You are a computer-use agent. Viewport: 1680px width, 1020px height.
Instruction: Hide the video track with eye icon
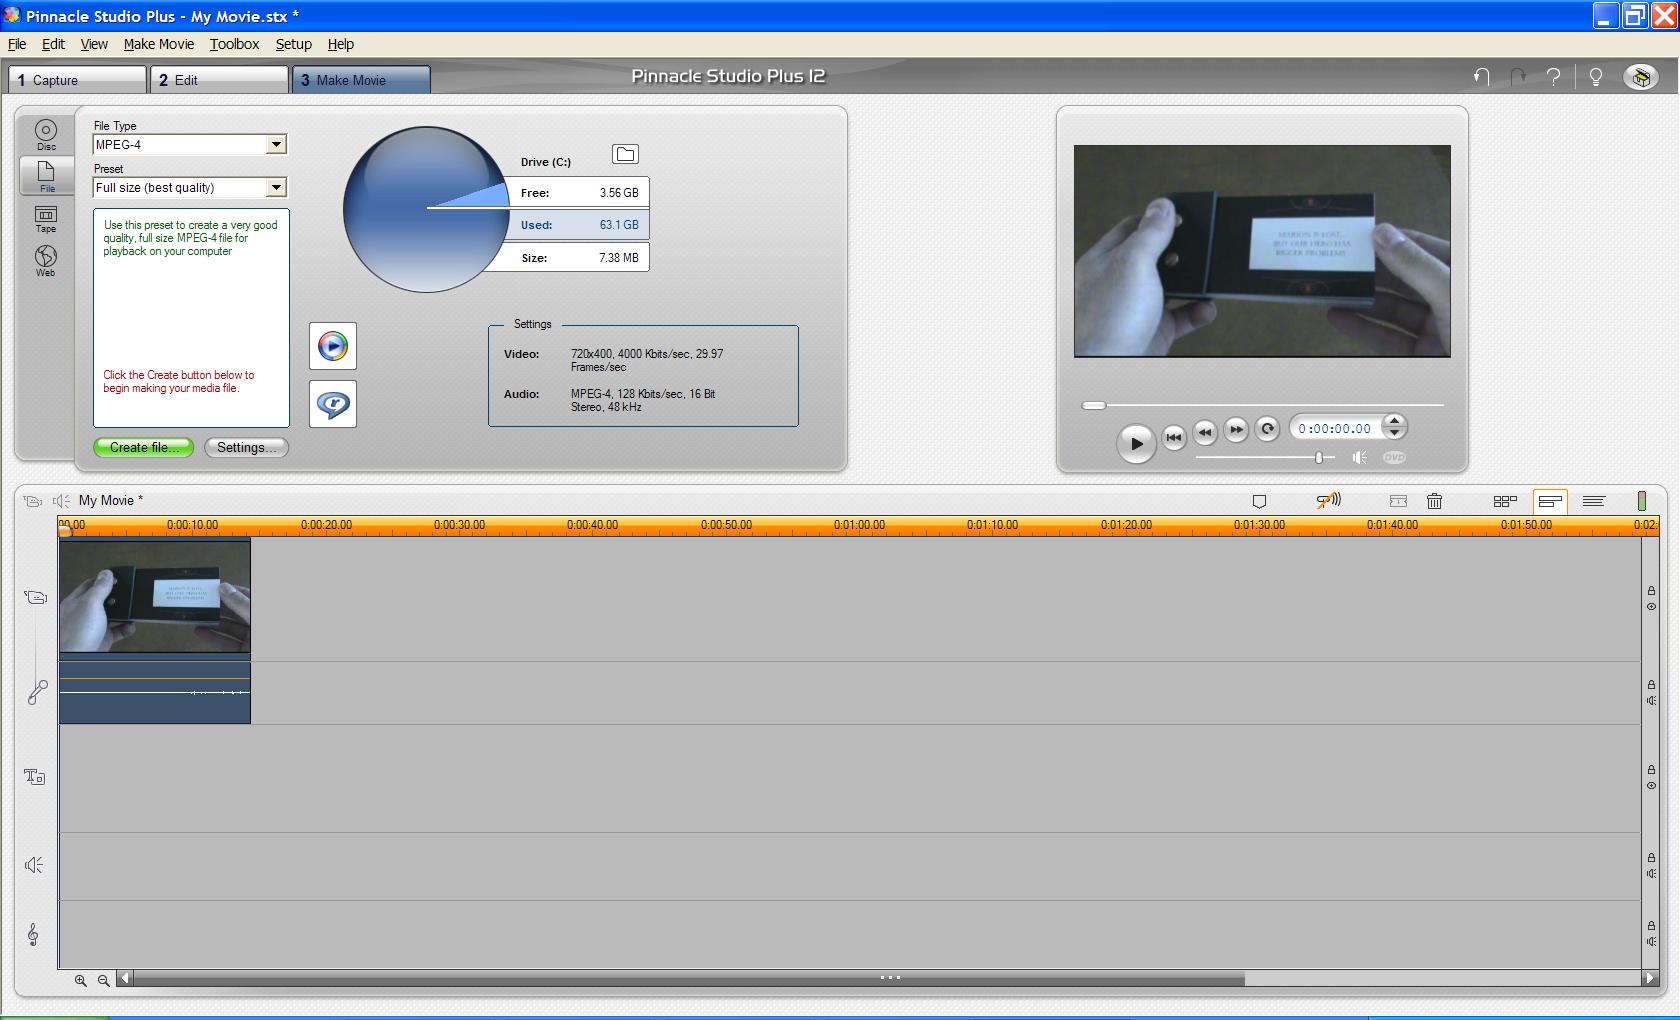point(1651,606)
